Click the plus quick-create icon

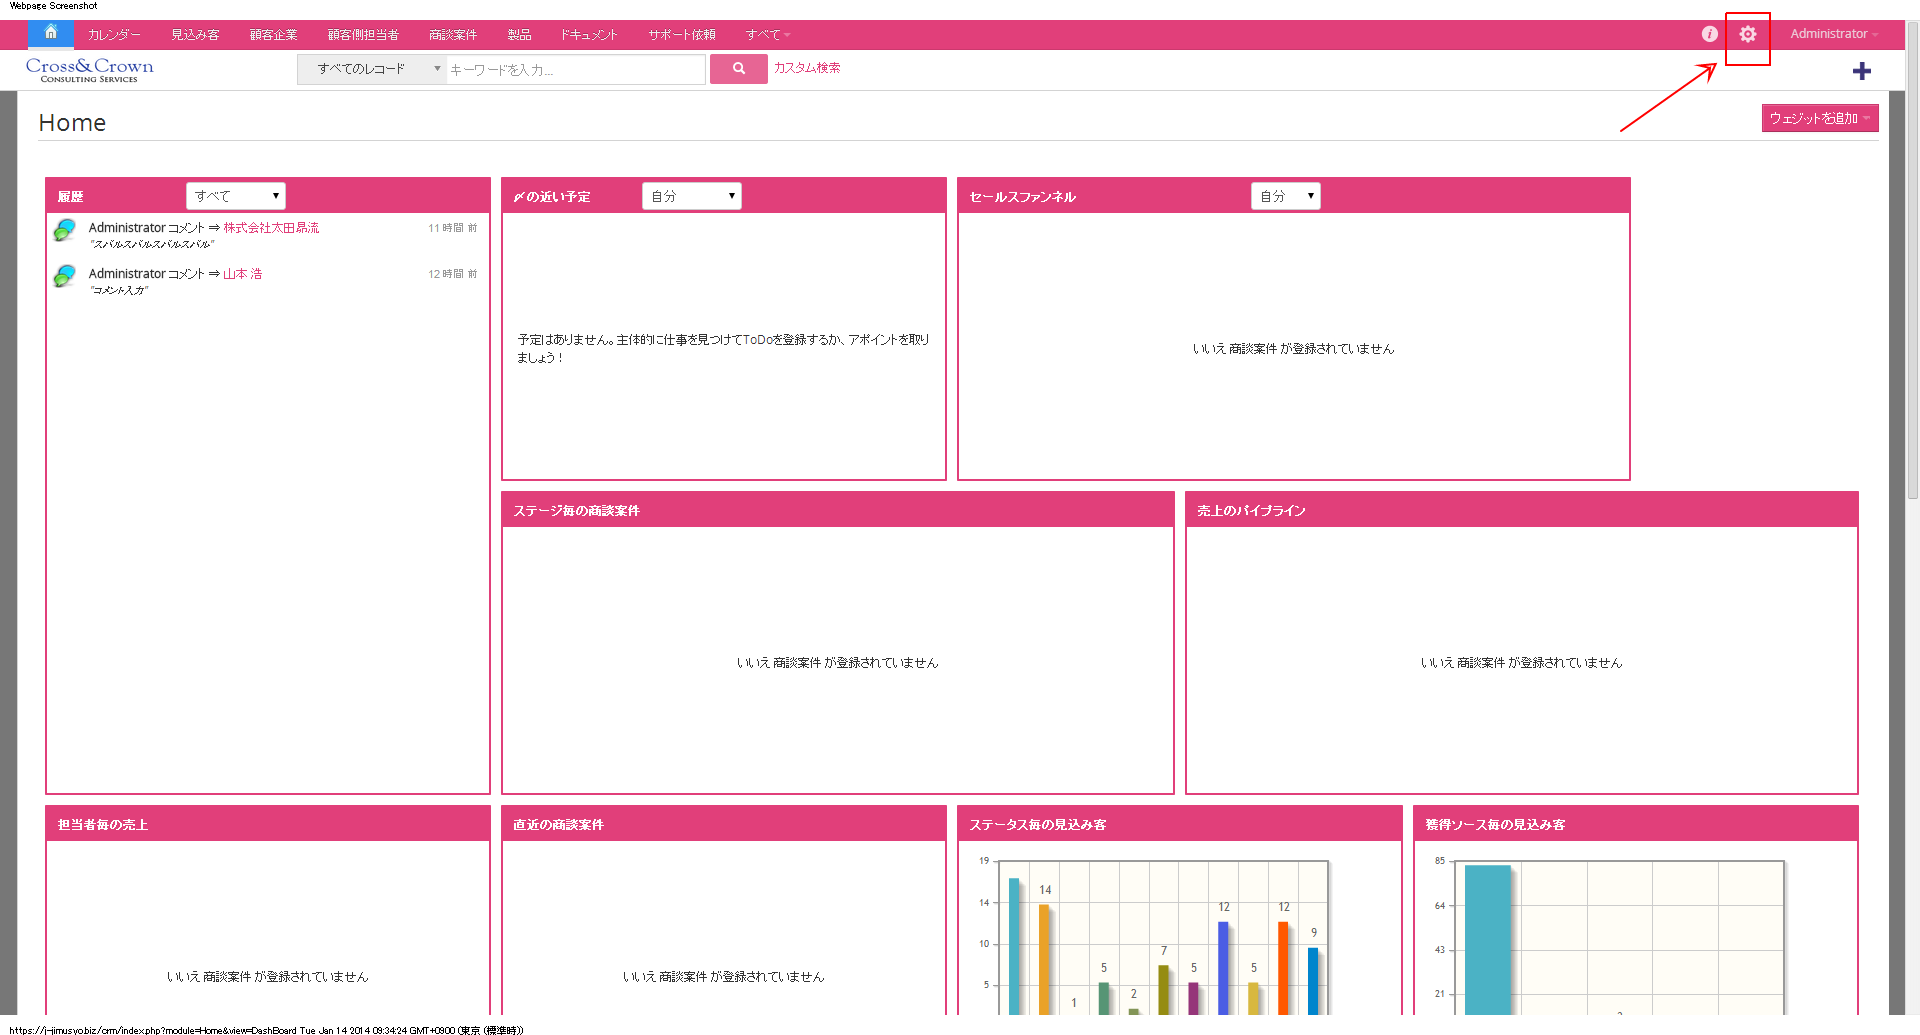point(1861,71)
